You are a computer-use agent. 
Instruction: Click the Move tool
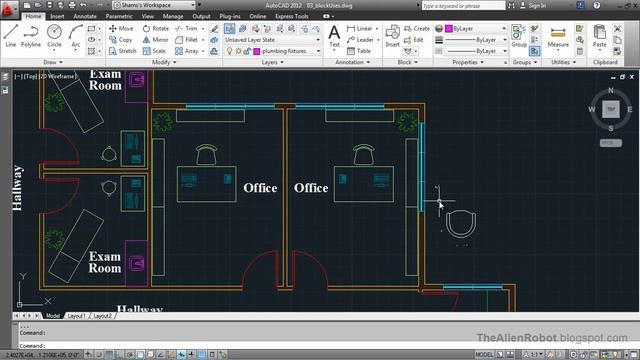pyautogui.click(x=121, y=29)
